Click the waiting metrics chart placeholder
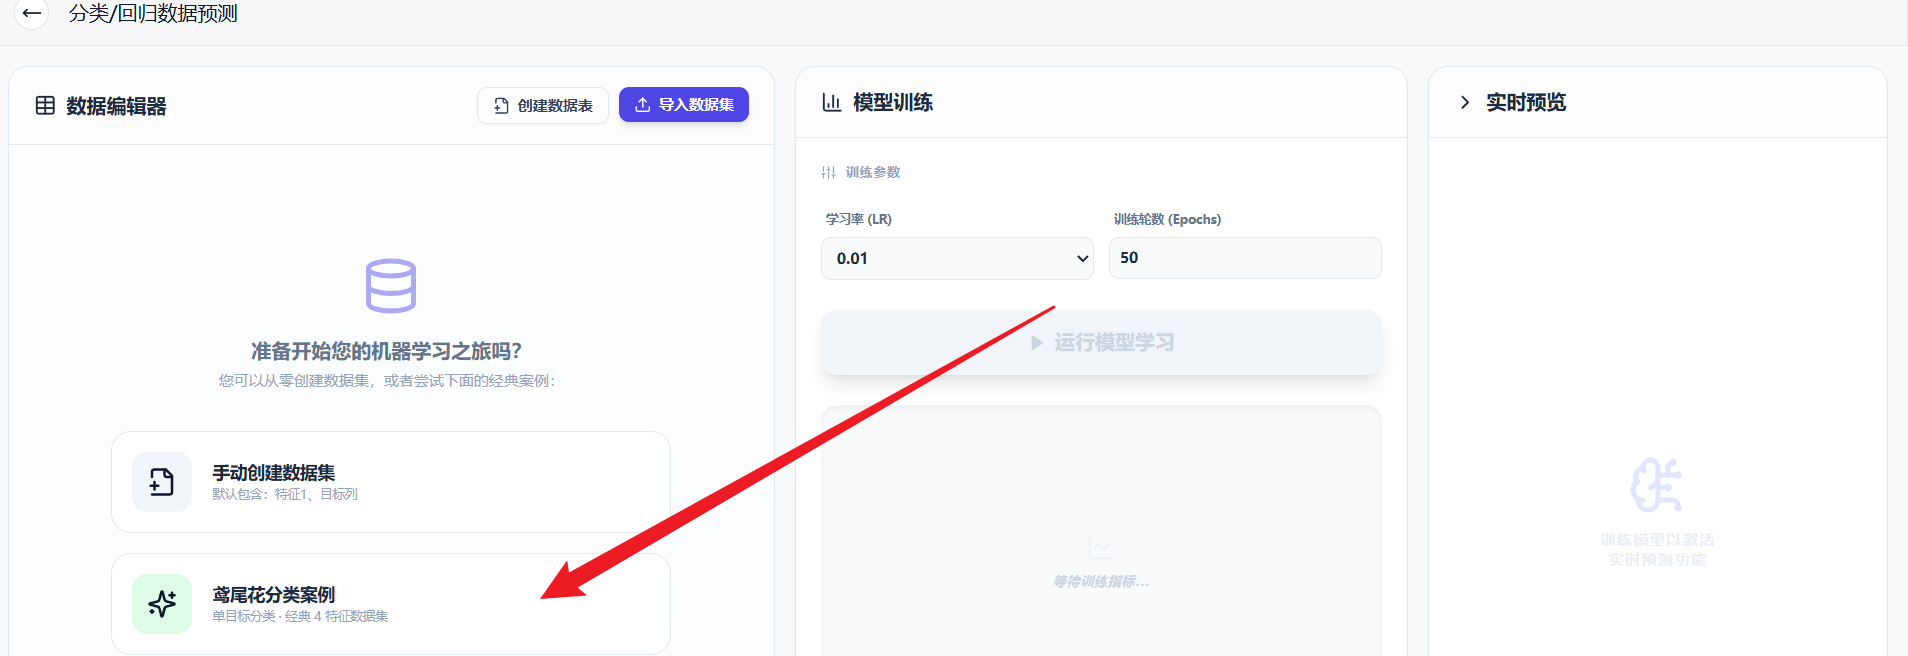This screenshot has width=1908, height=656. click(1101, 562)
